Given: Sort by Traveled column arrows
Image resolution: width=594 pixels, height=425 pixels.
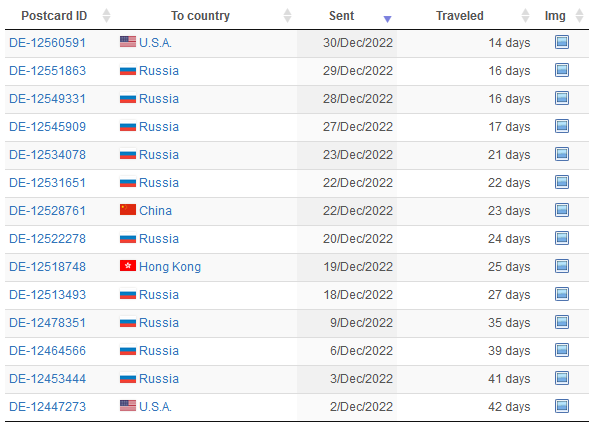Looking at the screenshot, I should click(525, 16).
